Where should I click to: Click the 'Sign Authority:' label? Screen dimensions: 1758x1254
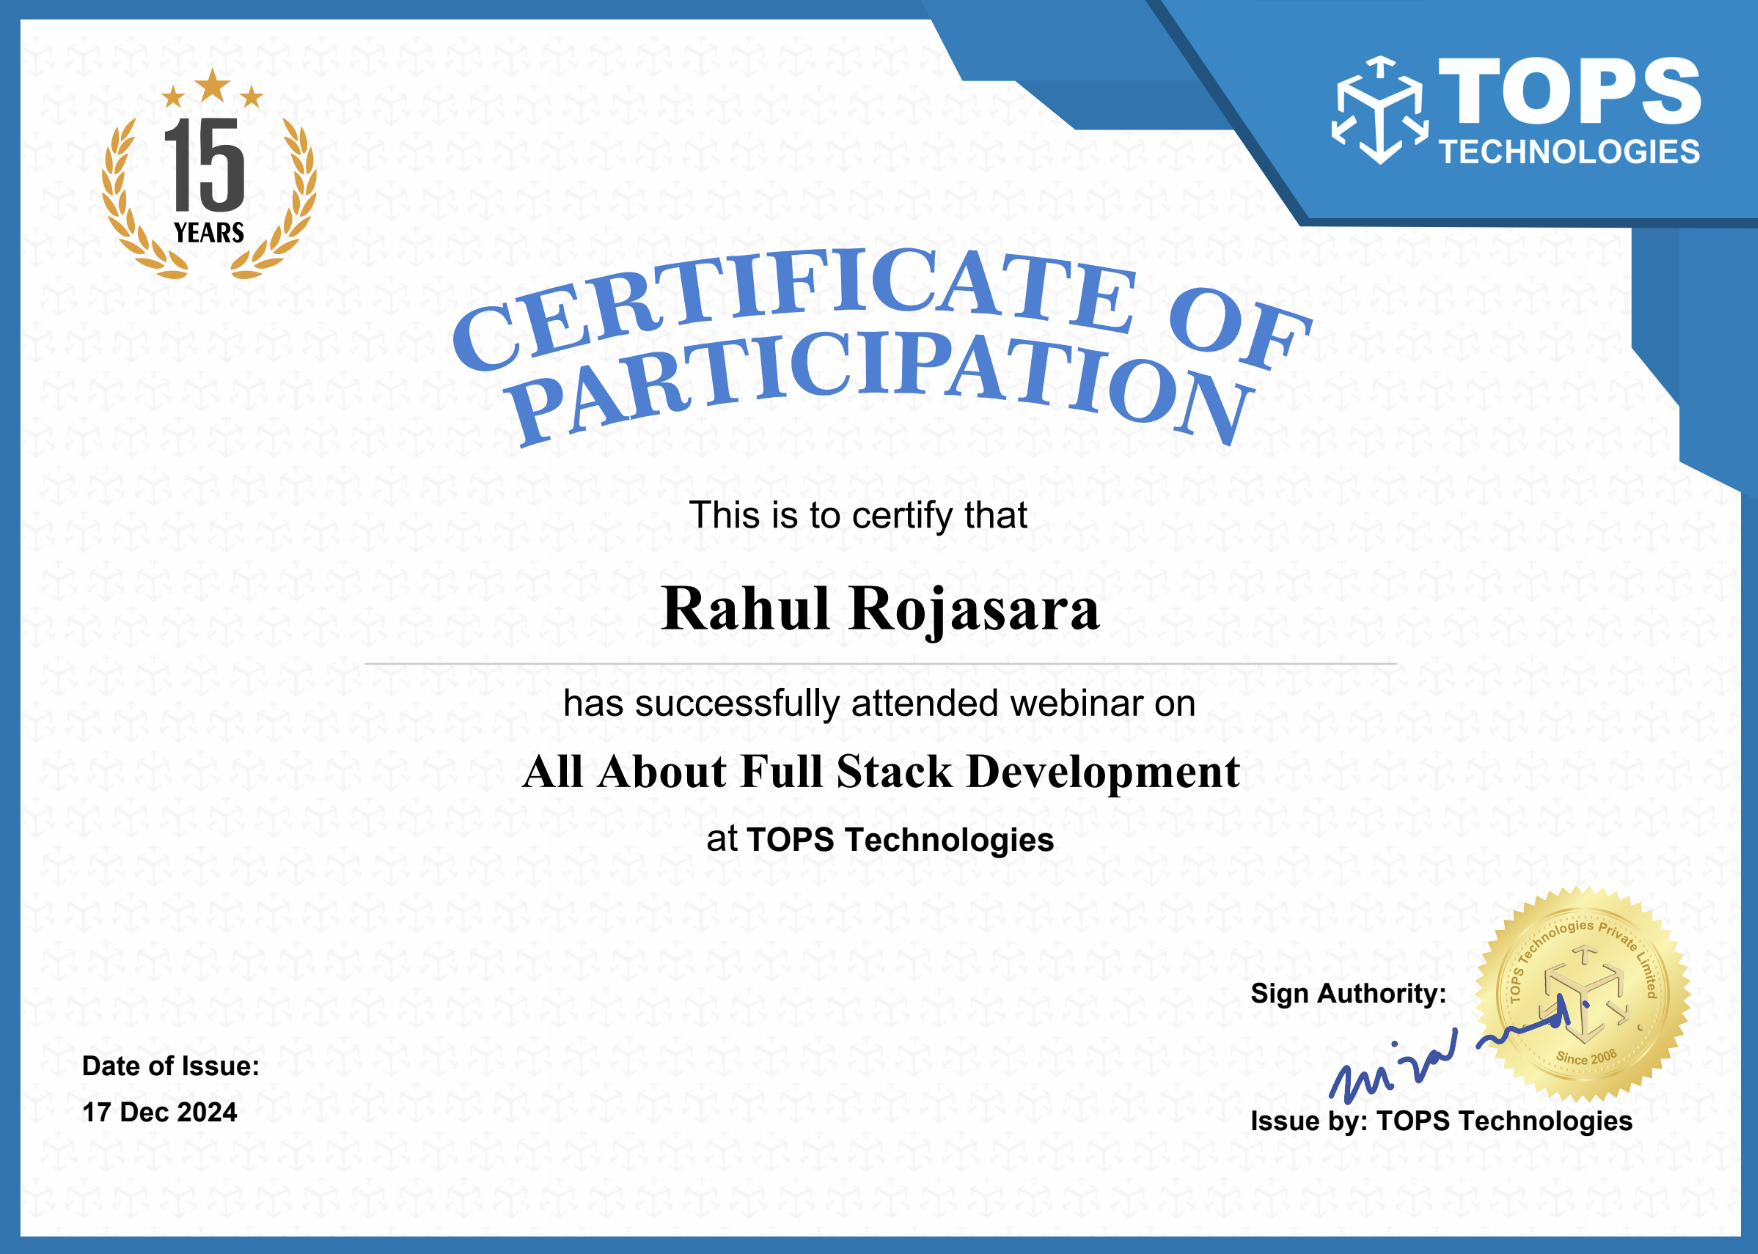click(x=1348, y=993)
